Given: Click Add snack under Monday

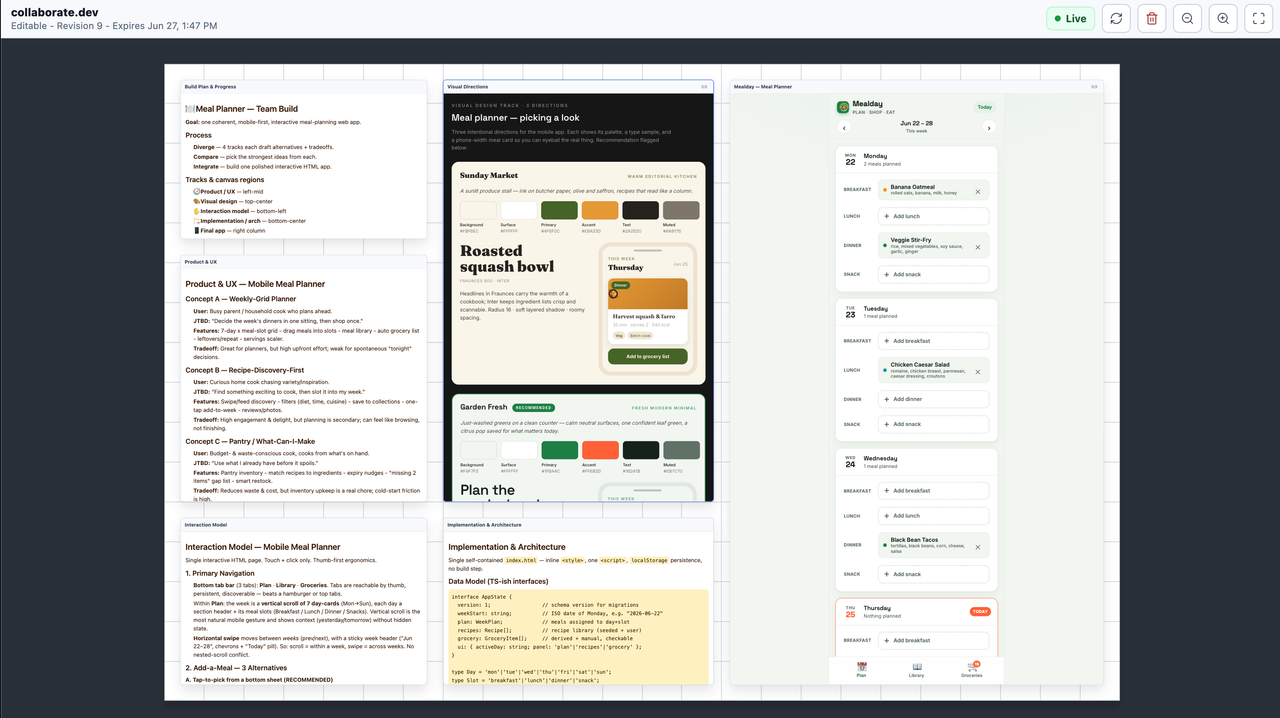Looking at the screenshot, I should coord(934,274).
